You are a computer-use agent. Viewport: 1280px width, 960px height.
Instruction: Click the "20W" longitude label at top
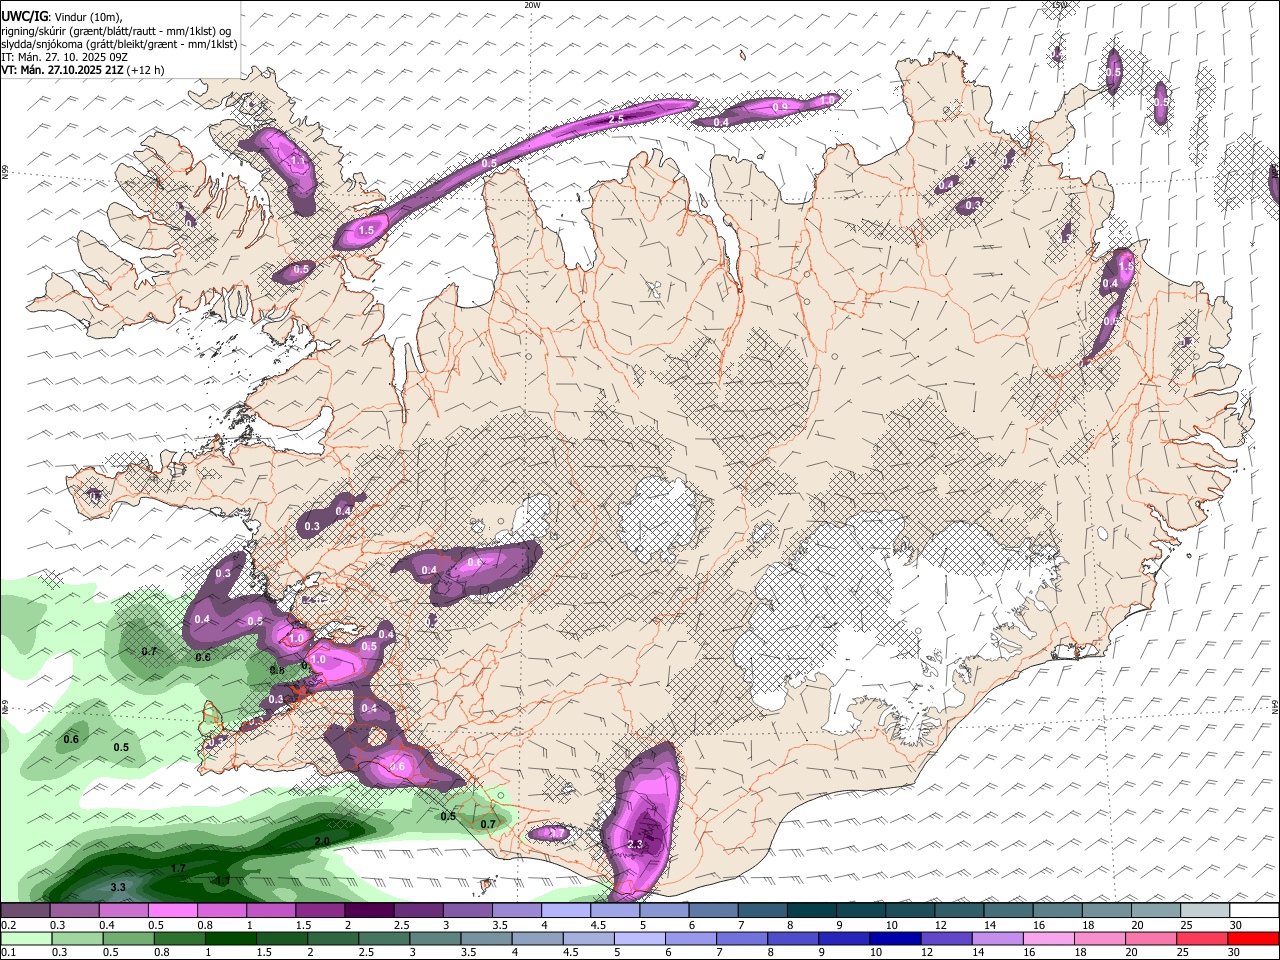click(532, 5)
